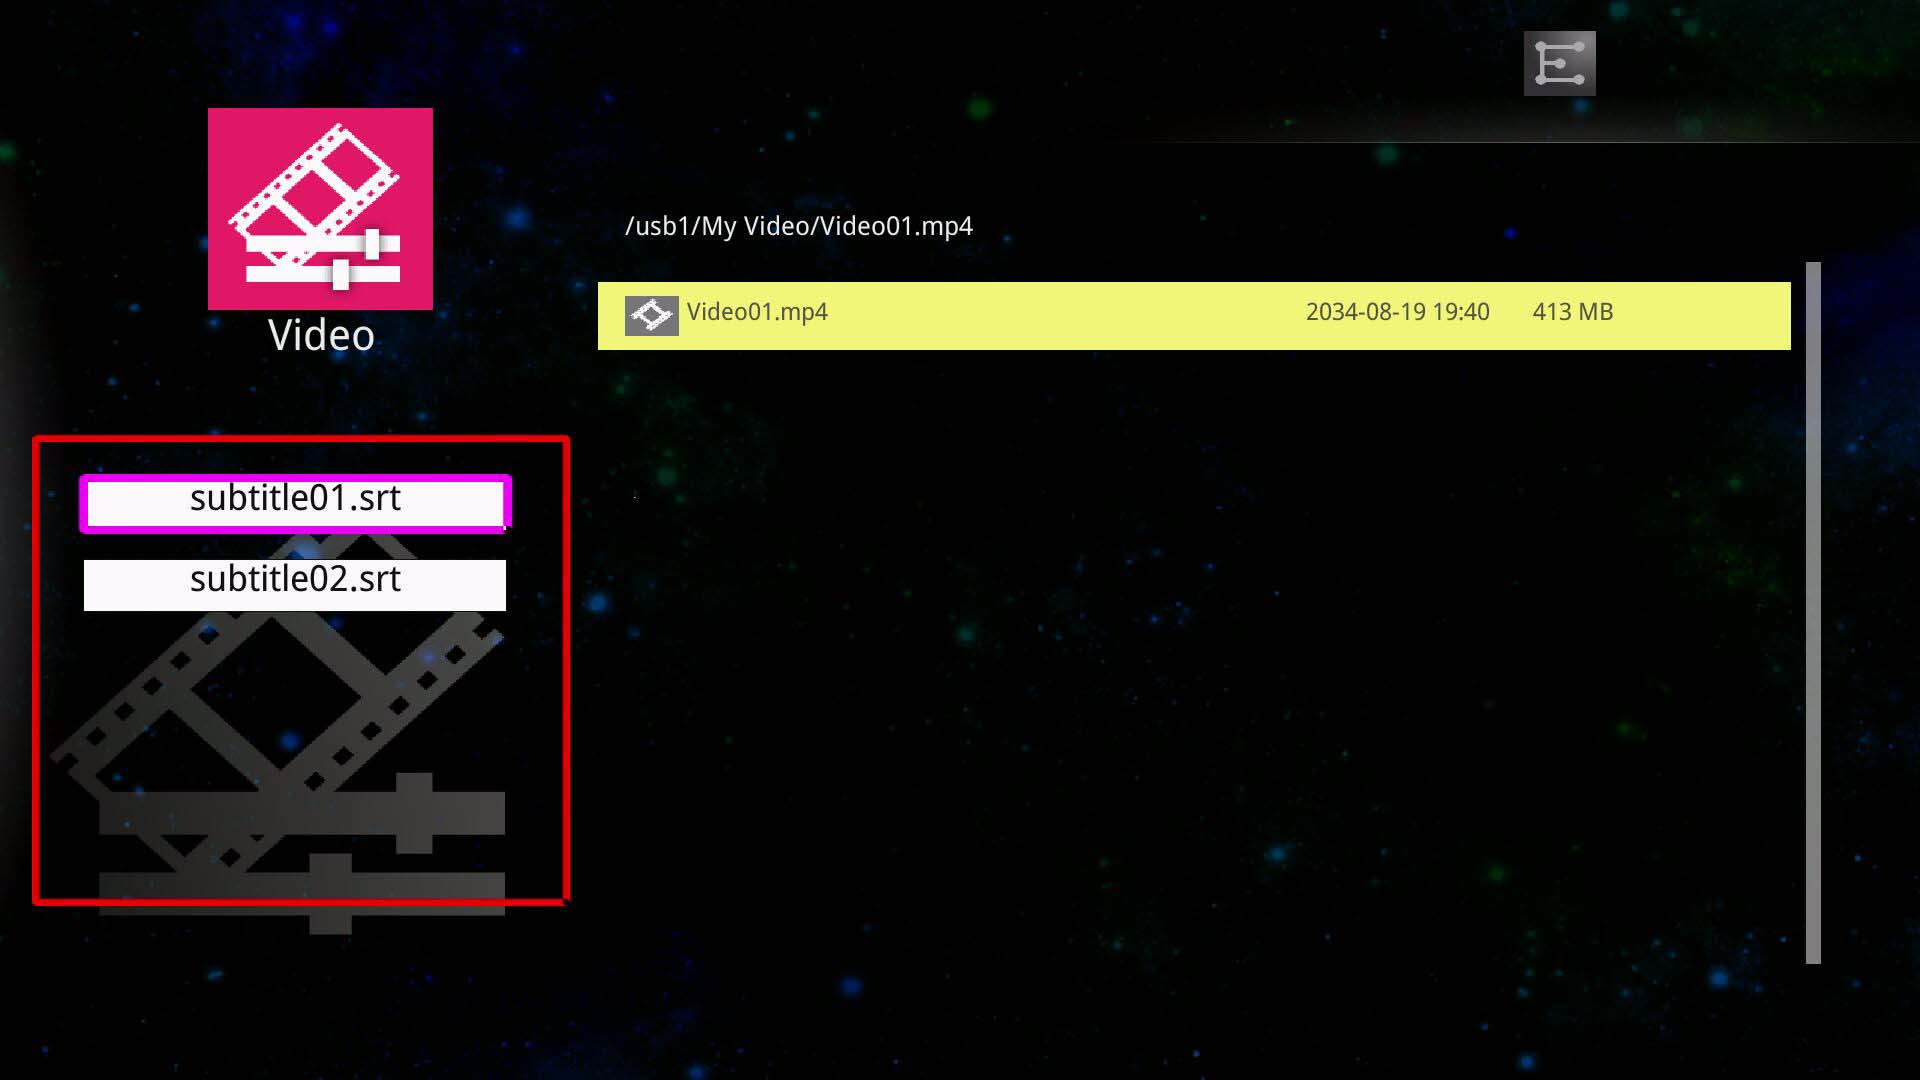
Task: Open the pink Video category icon
Action: click(x=320, y=209)
